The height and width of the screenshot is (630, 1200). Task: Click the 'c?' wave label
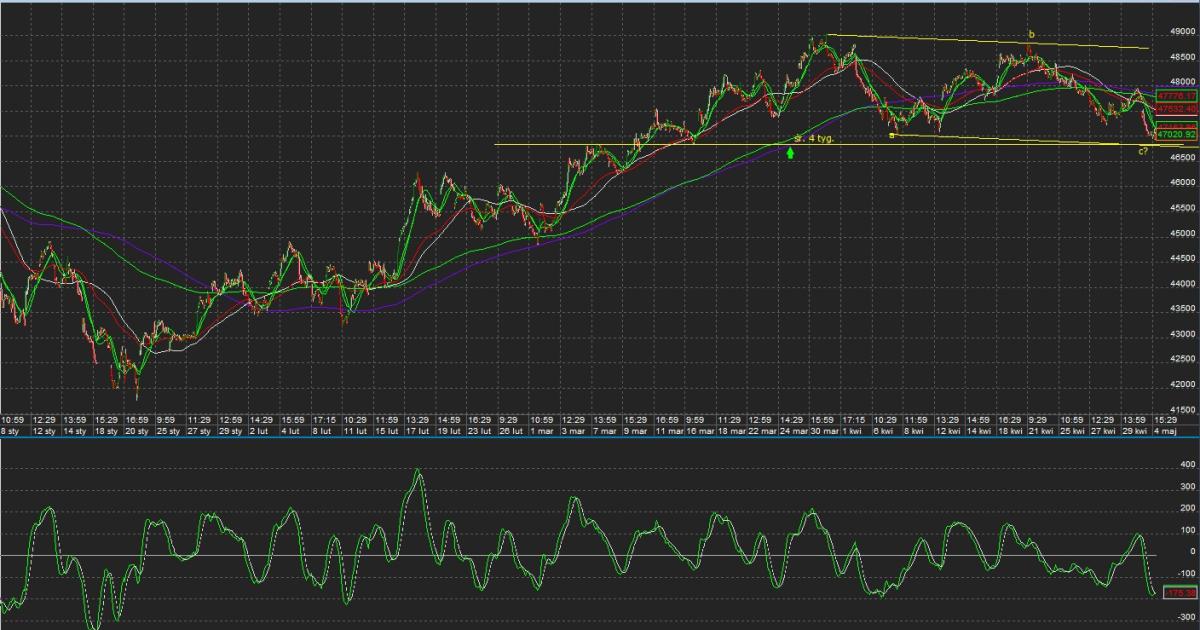[x=1143, y=151]
